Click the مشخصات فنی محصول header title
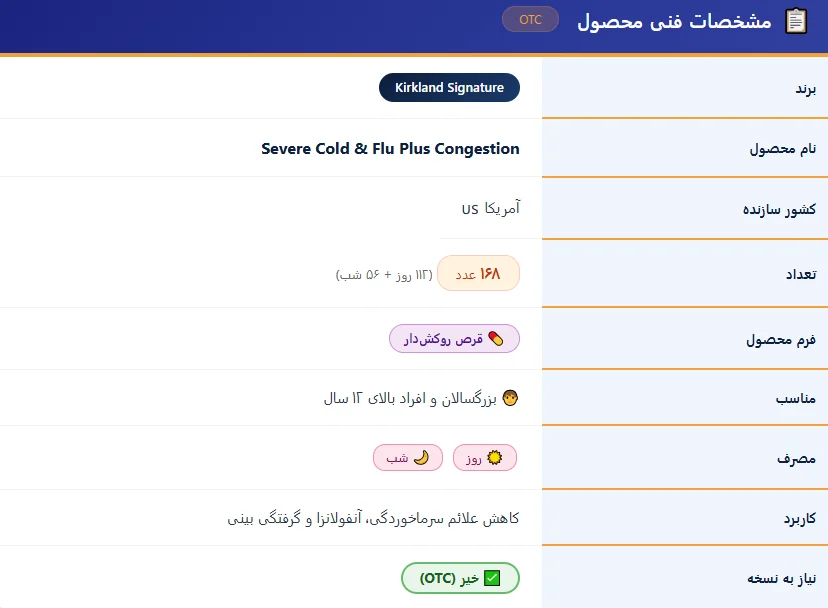 point(674,21)
